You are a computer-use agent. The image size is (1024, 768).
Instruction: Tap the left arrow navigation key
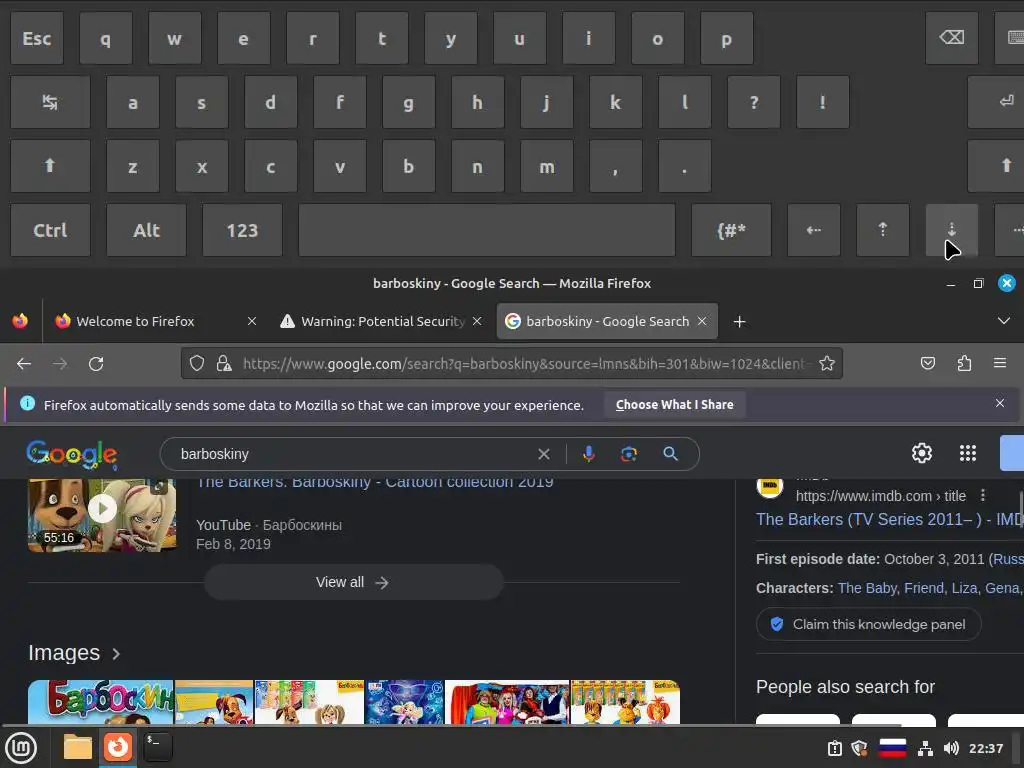pos(814,230)
